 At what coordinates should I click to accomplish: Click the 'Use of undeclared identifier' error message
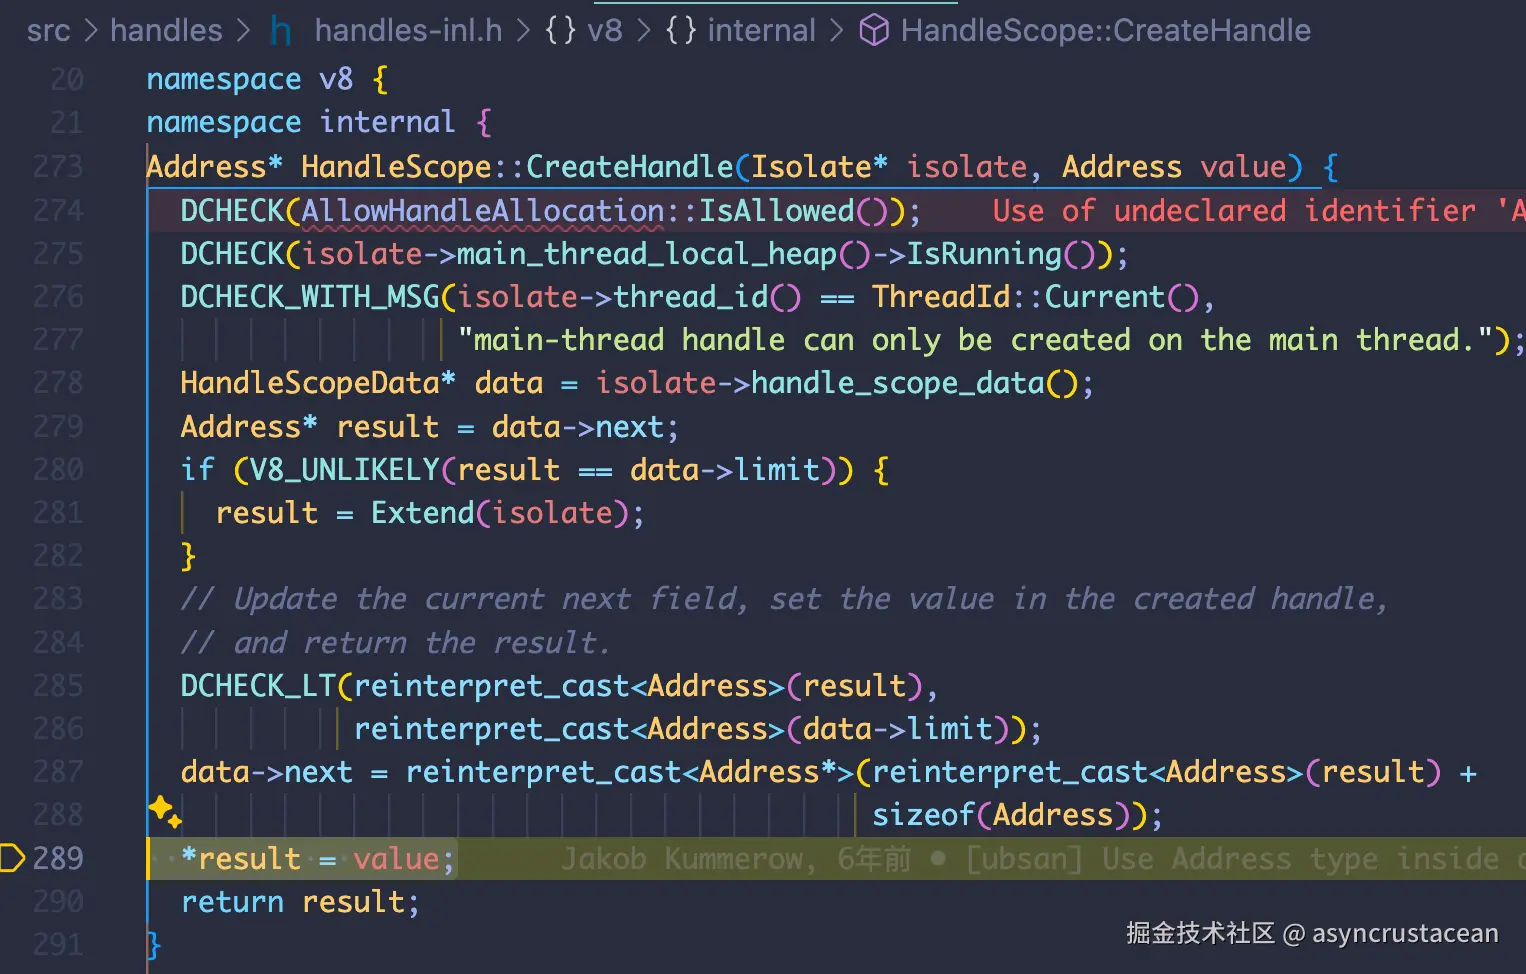tap(1258, 210)
